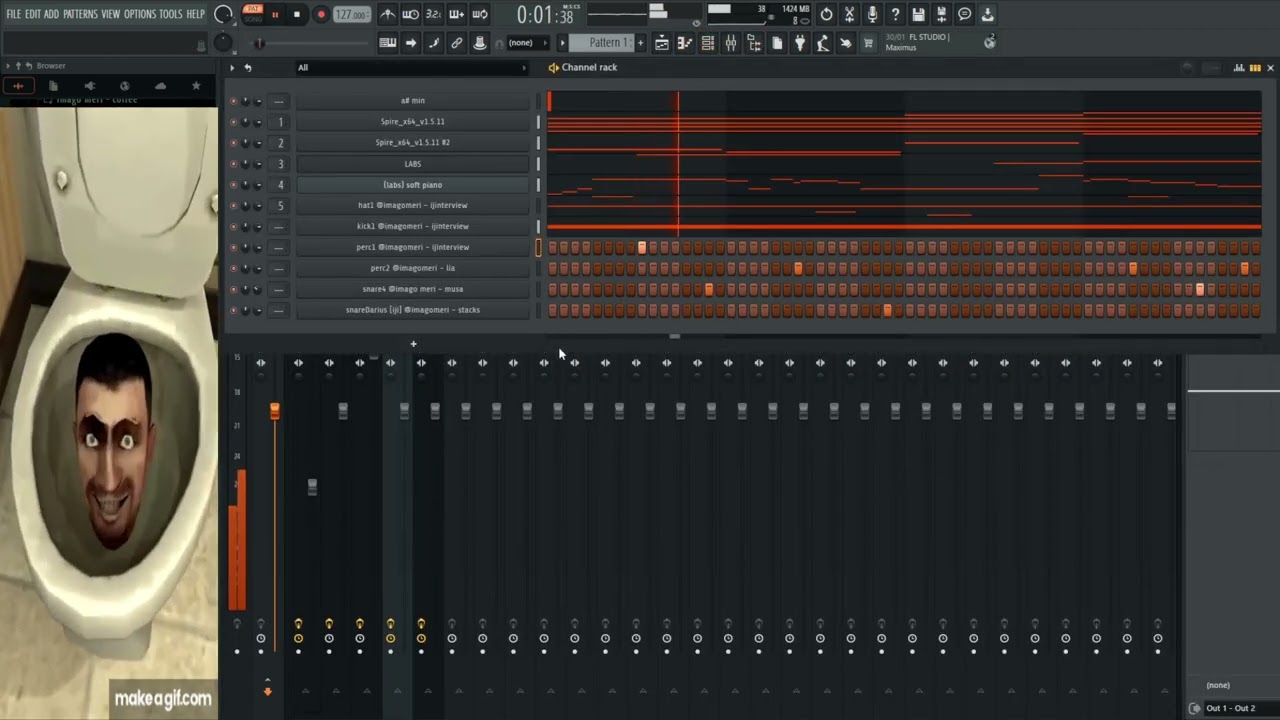Toggle the link chain multilink icon

click(457, 43)
